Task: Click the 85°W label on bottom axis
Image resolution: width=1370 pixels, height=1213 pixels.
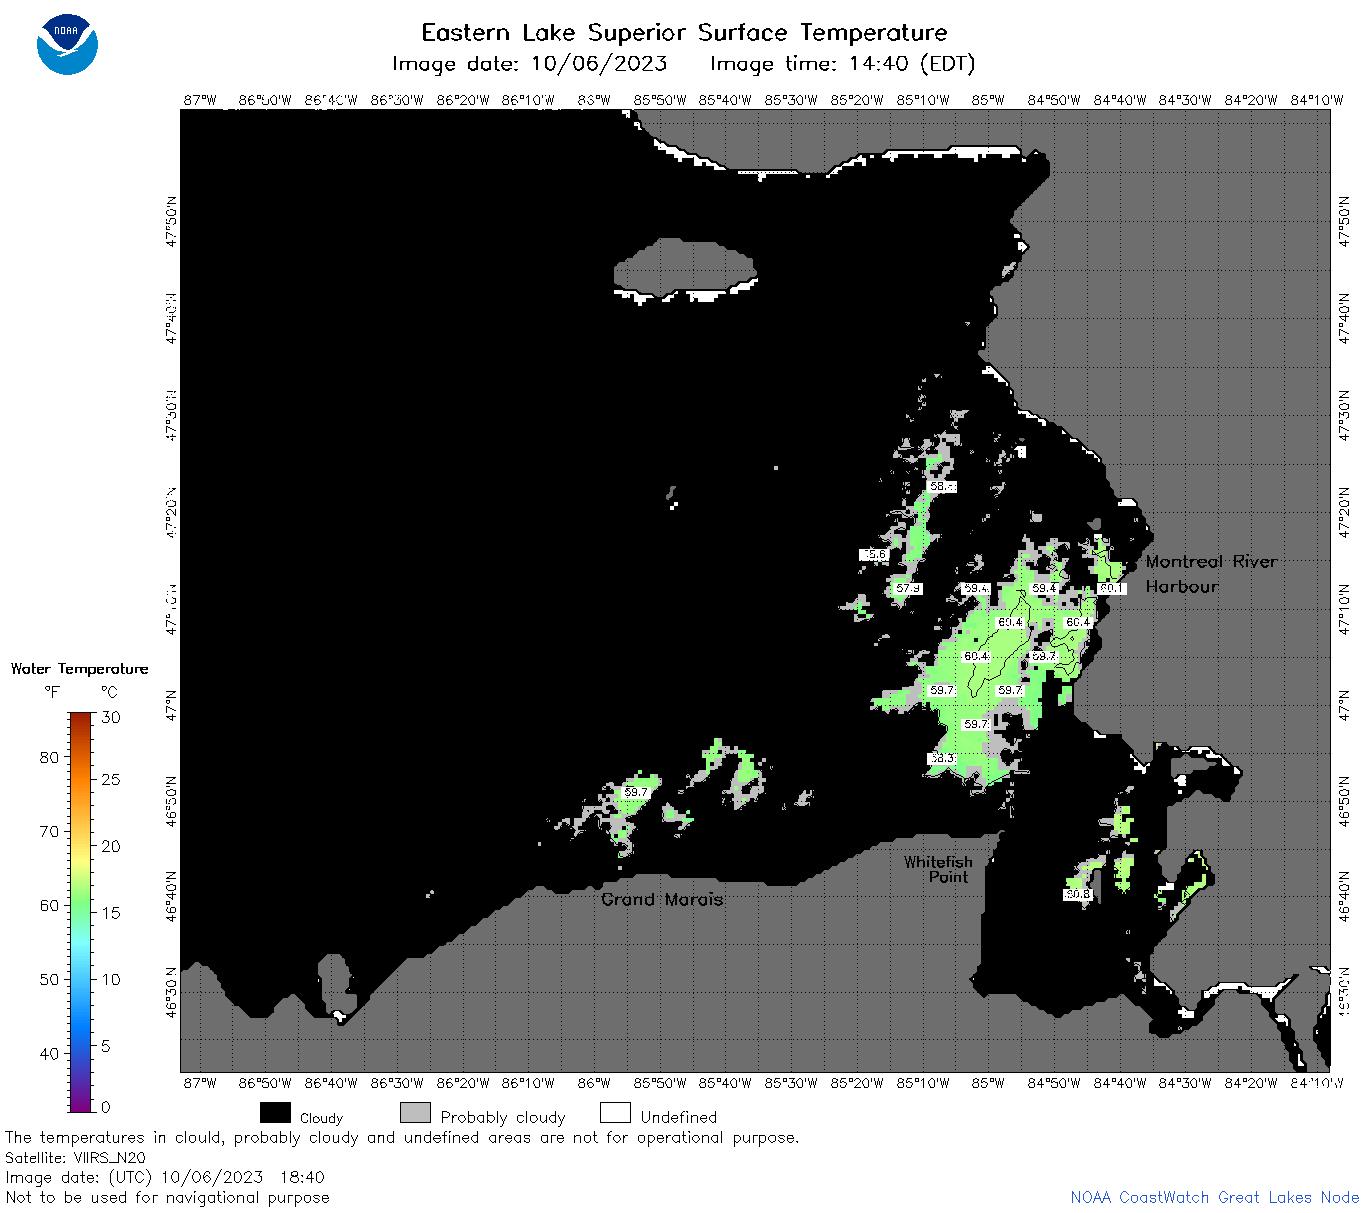Action: pyautogui.click(x=988, y=1082)
